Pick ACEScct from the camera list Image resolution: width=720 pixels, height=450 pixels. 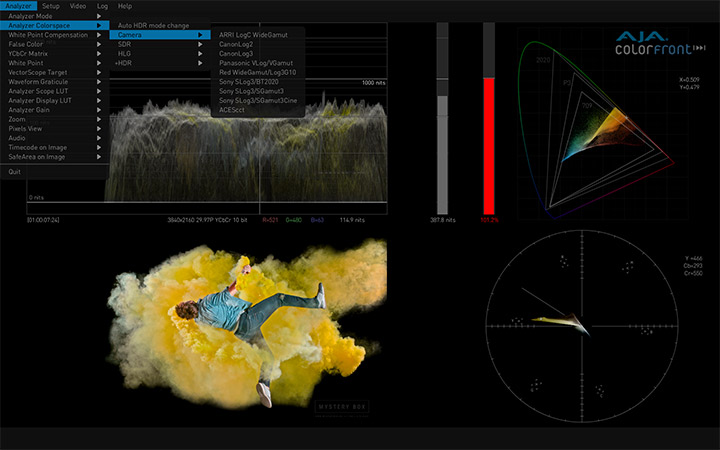pyautogui.click(x=235, y=109)
